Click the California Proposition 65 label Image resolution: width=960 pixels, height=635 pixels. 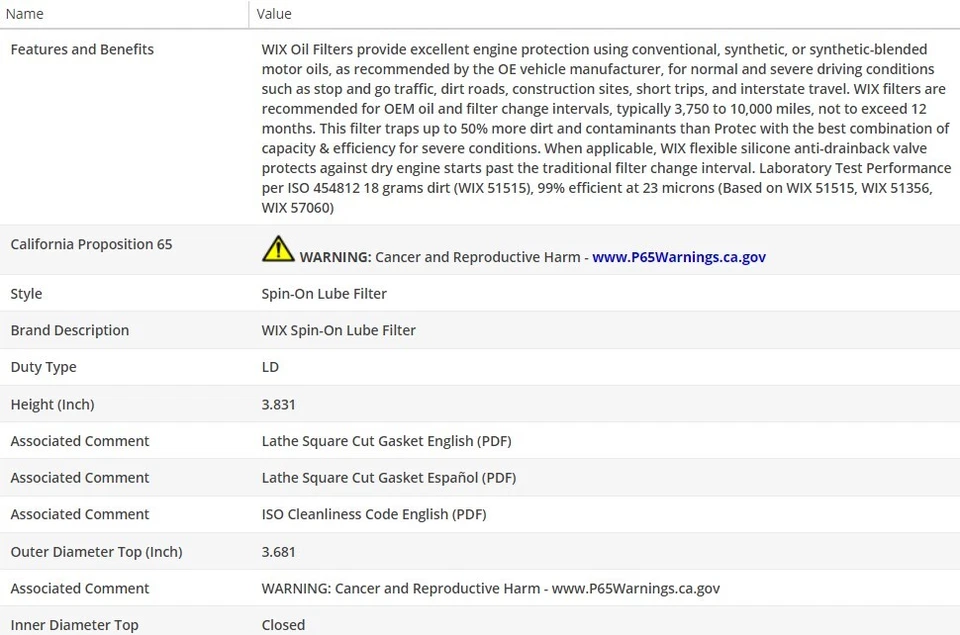(91, 244)
